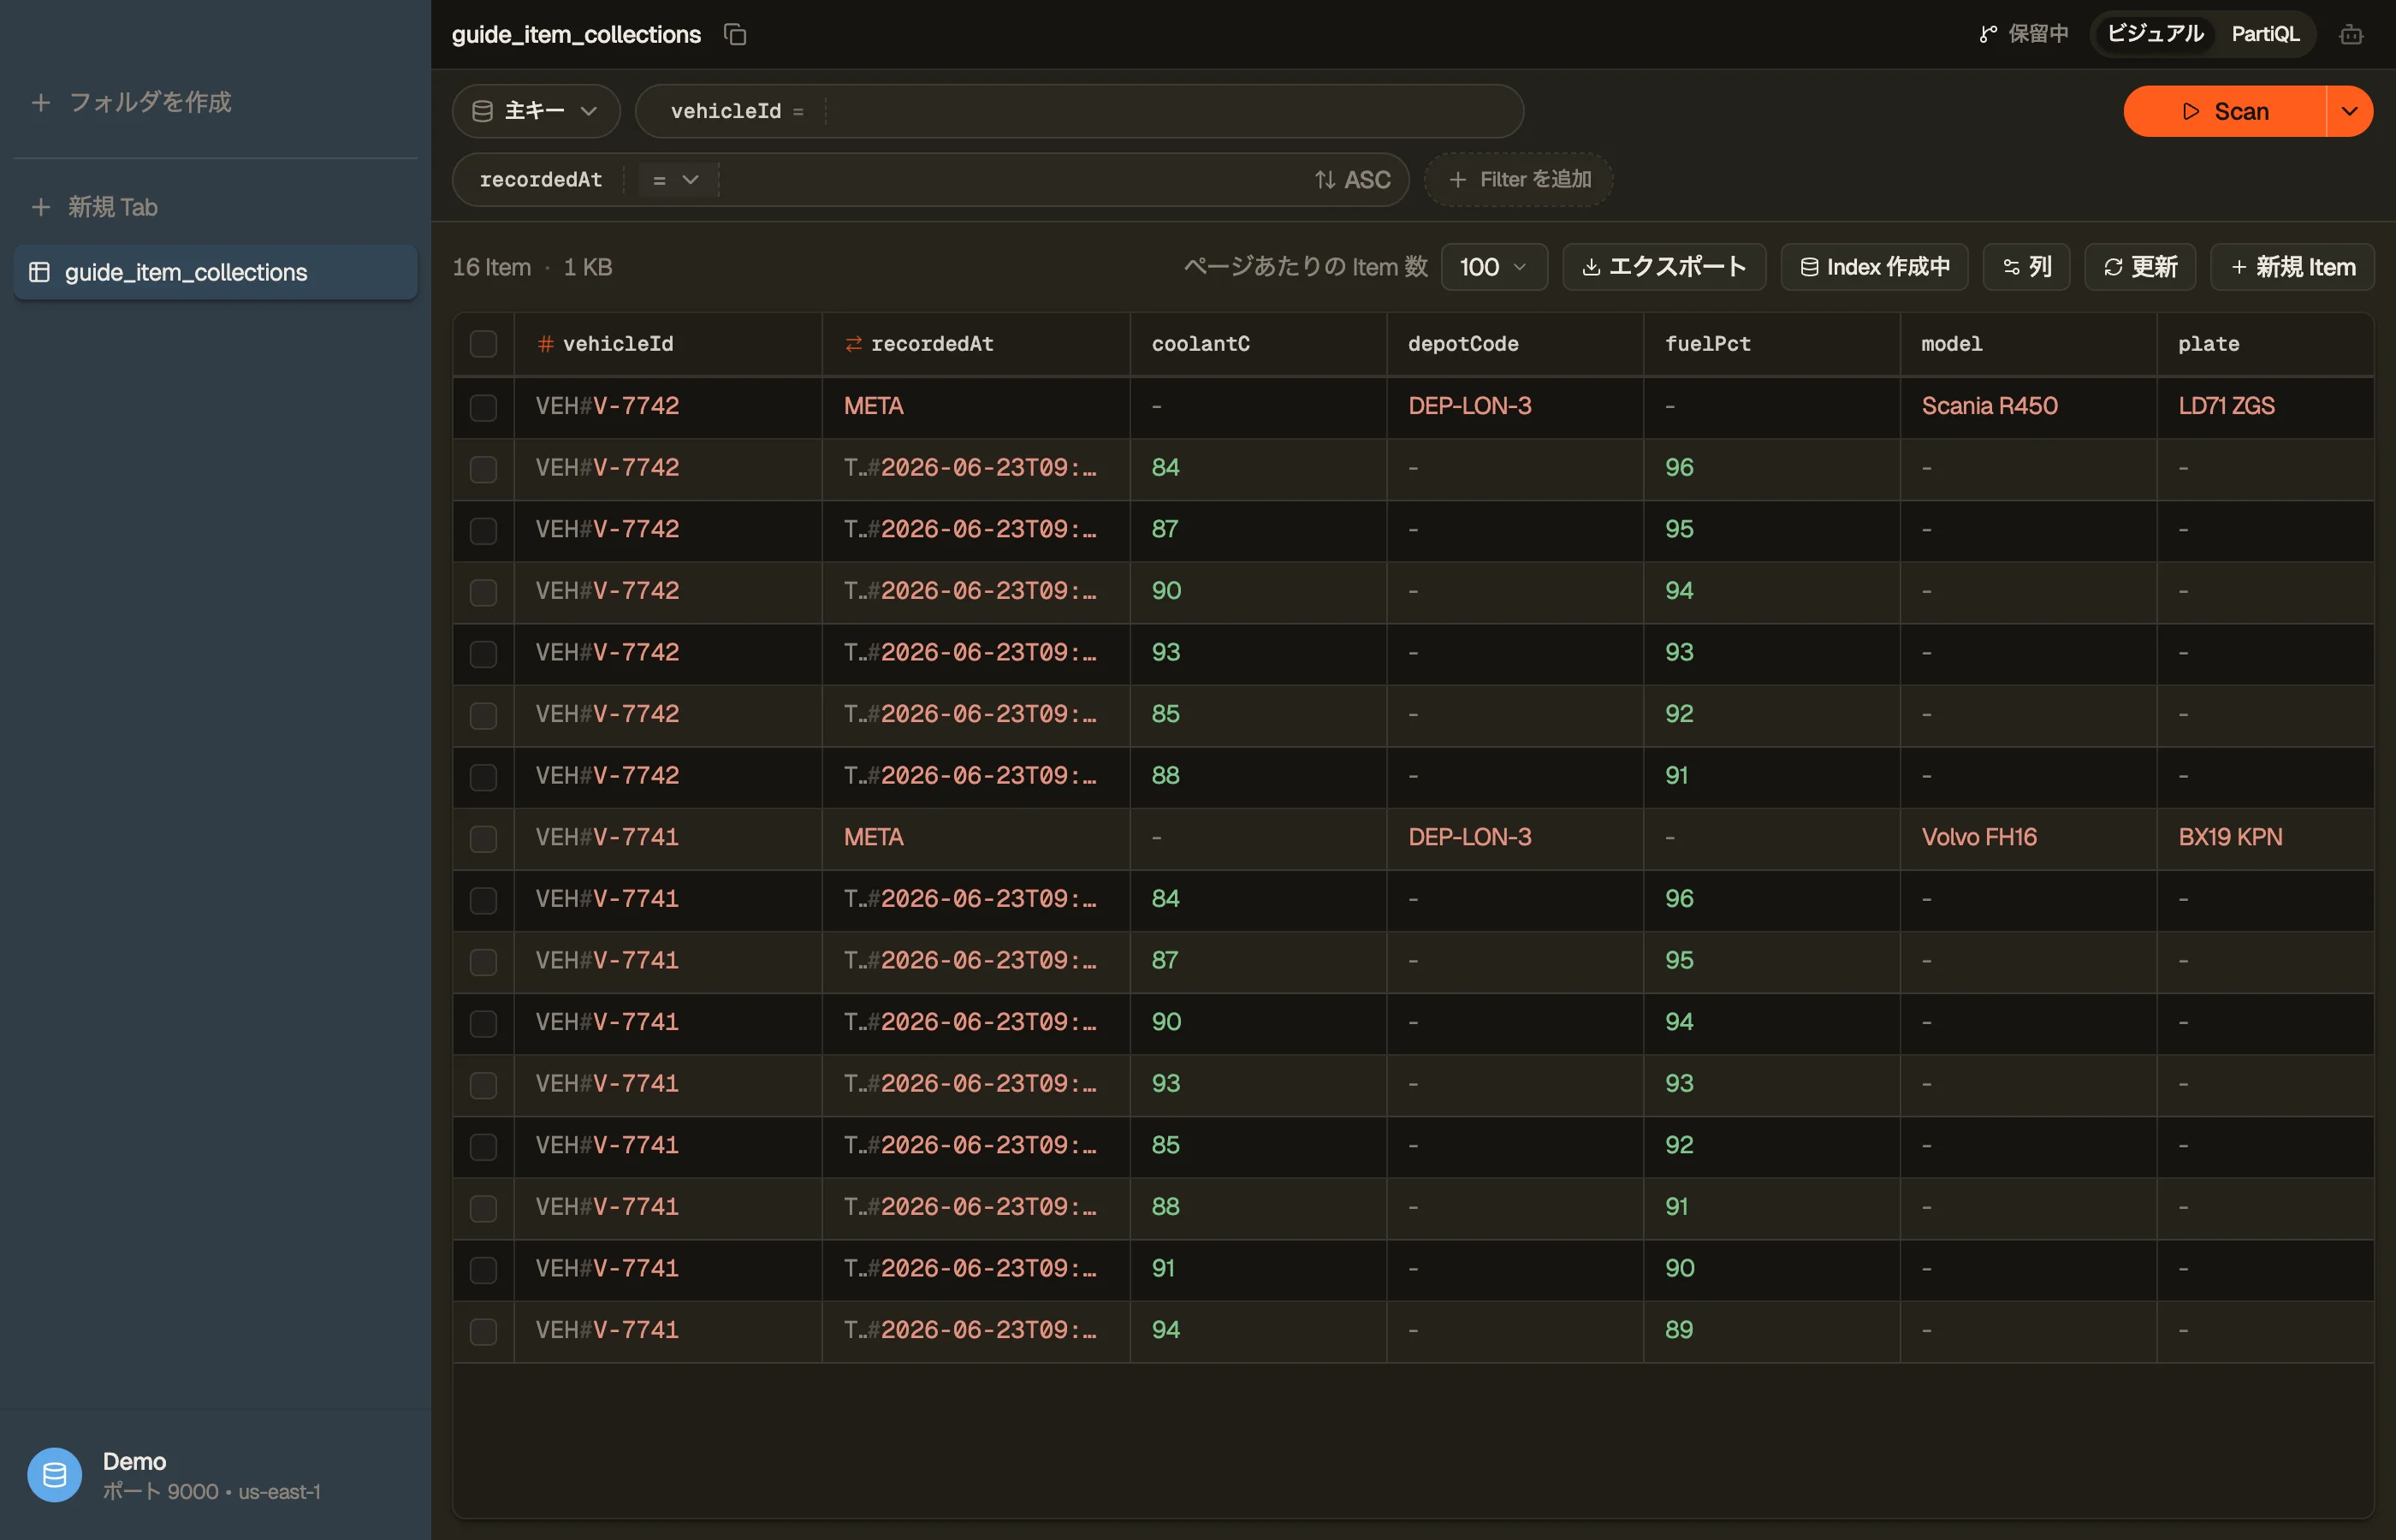The height and width of the screenshot is (1540, 2396).
Task: Click the hash key icon on vehicleId column
Action: 546,344
